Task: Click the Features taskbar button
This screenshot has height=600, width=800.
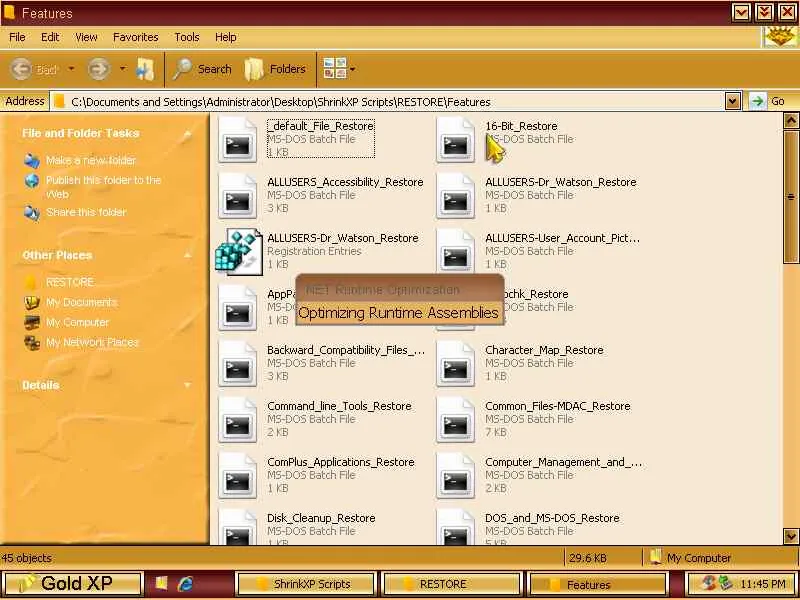Action: pos(597,584)
